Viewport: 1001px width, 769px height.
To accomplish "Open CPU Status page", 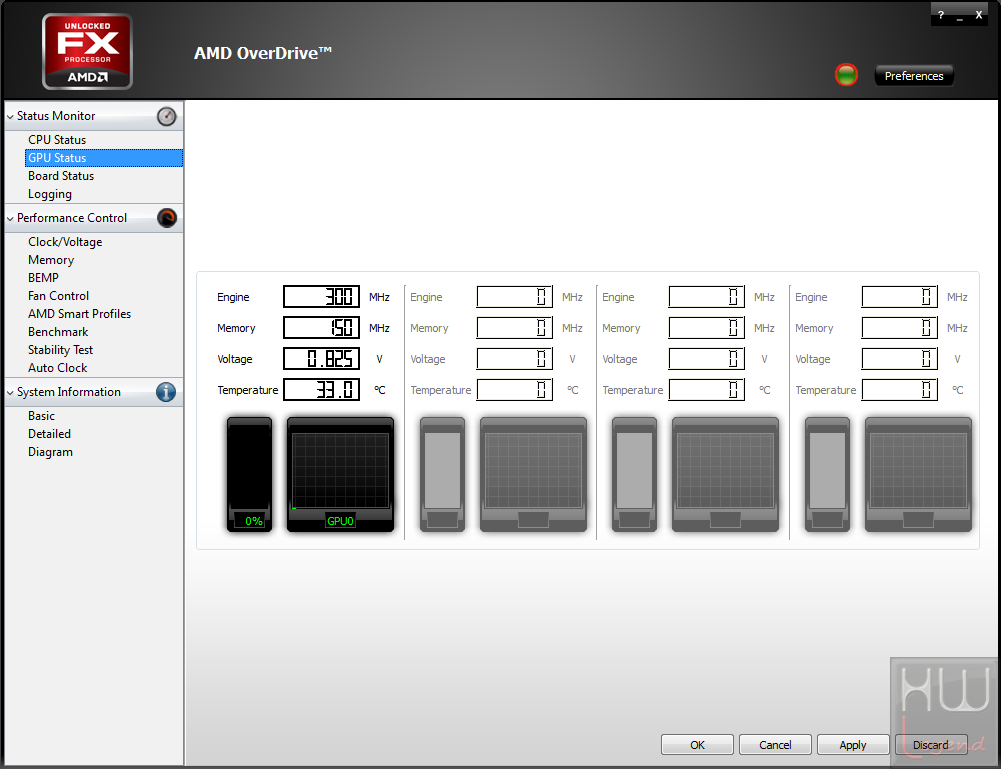I will pos(57,140).
